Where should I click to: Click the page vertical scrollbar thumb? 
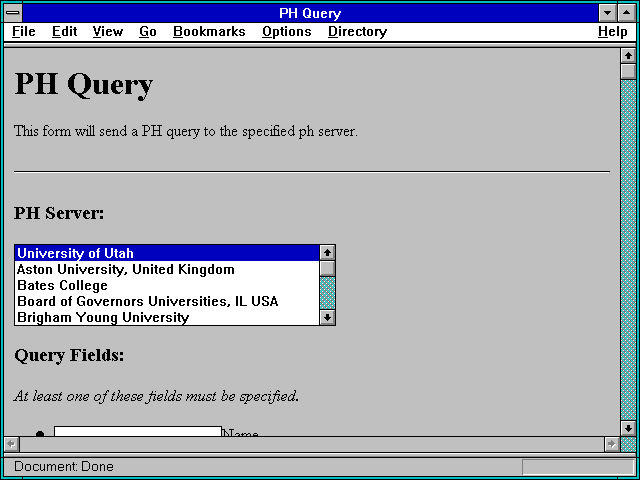point(628,71)
